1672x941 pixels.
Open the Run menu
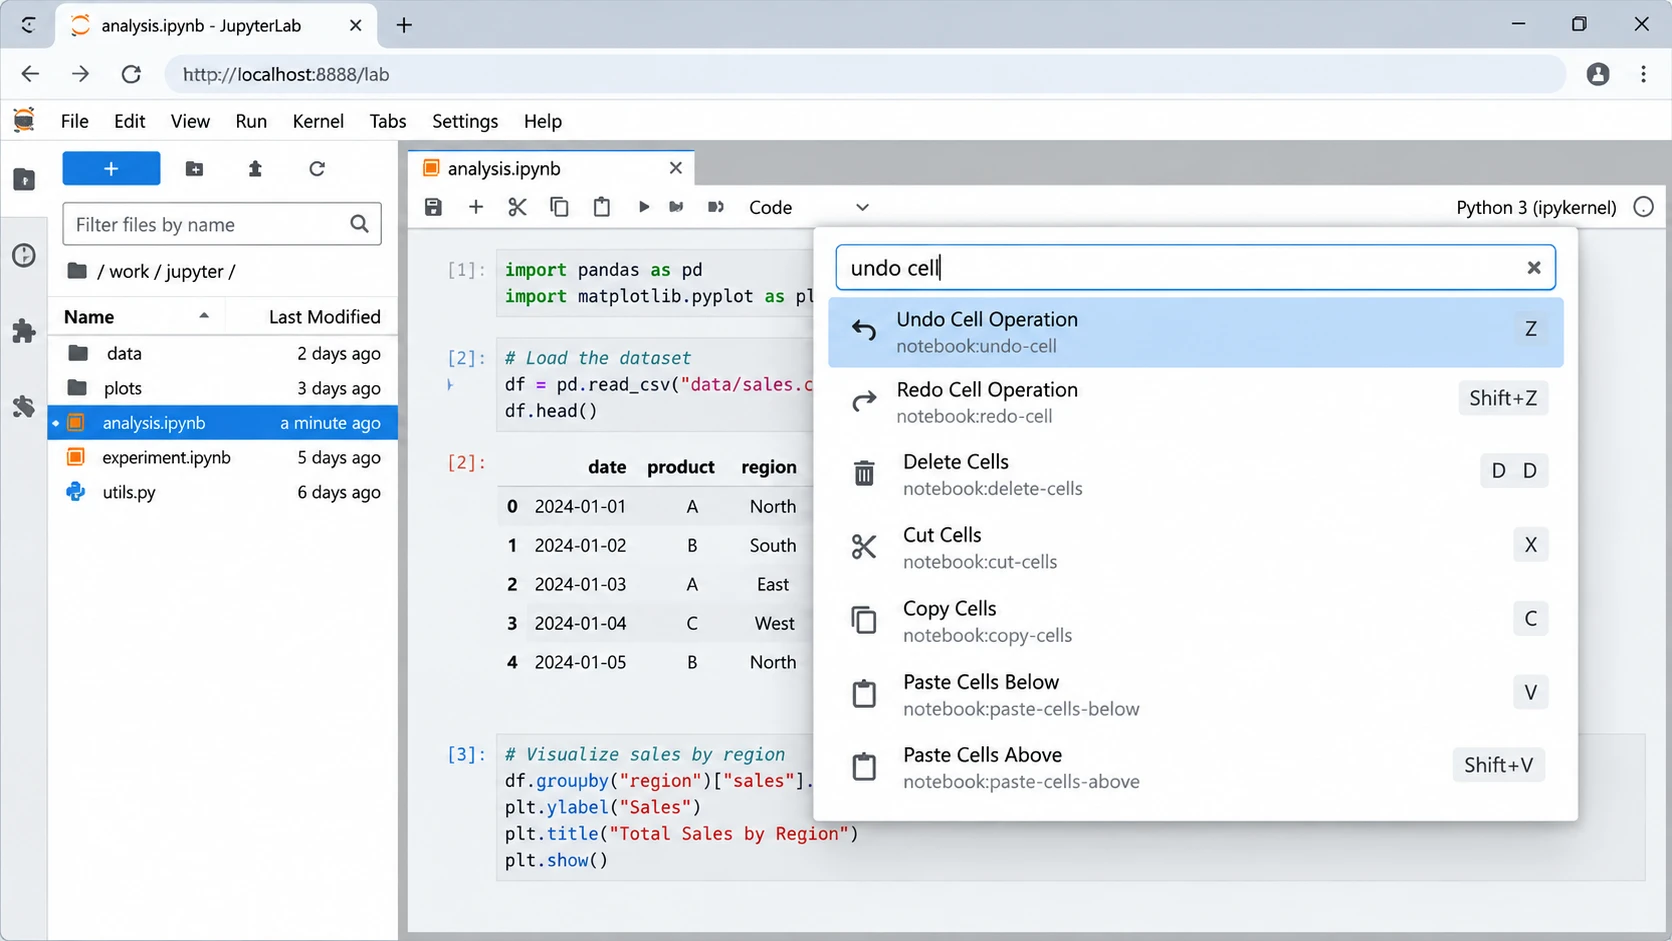pyautogui.click(x=251, y=121)
